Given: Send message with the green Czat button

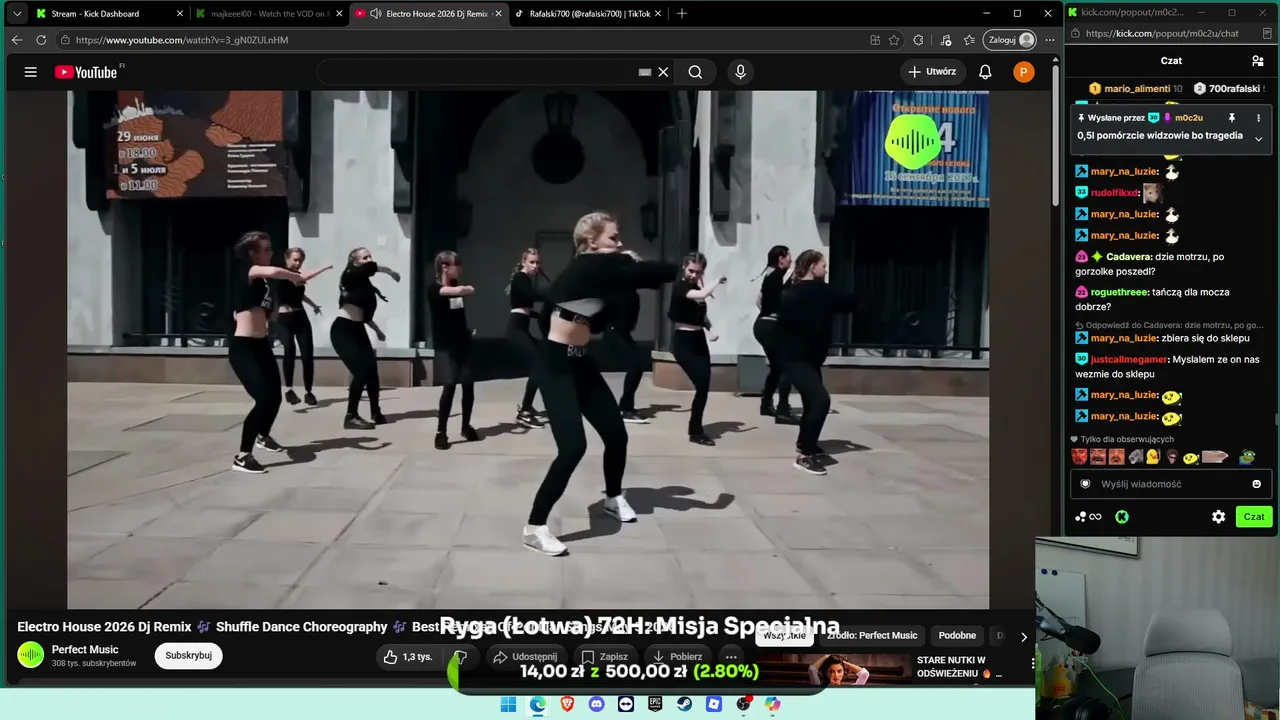Looking at the screenshot, I should pyautogui.click(x=1254, y=517).
